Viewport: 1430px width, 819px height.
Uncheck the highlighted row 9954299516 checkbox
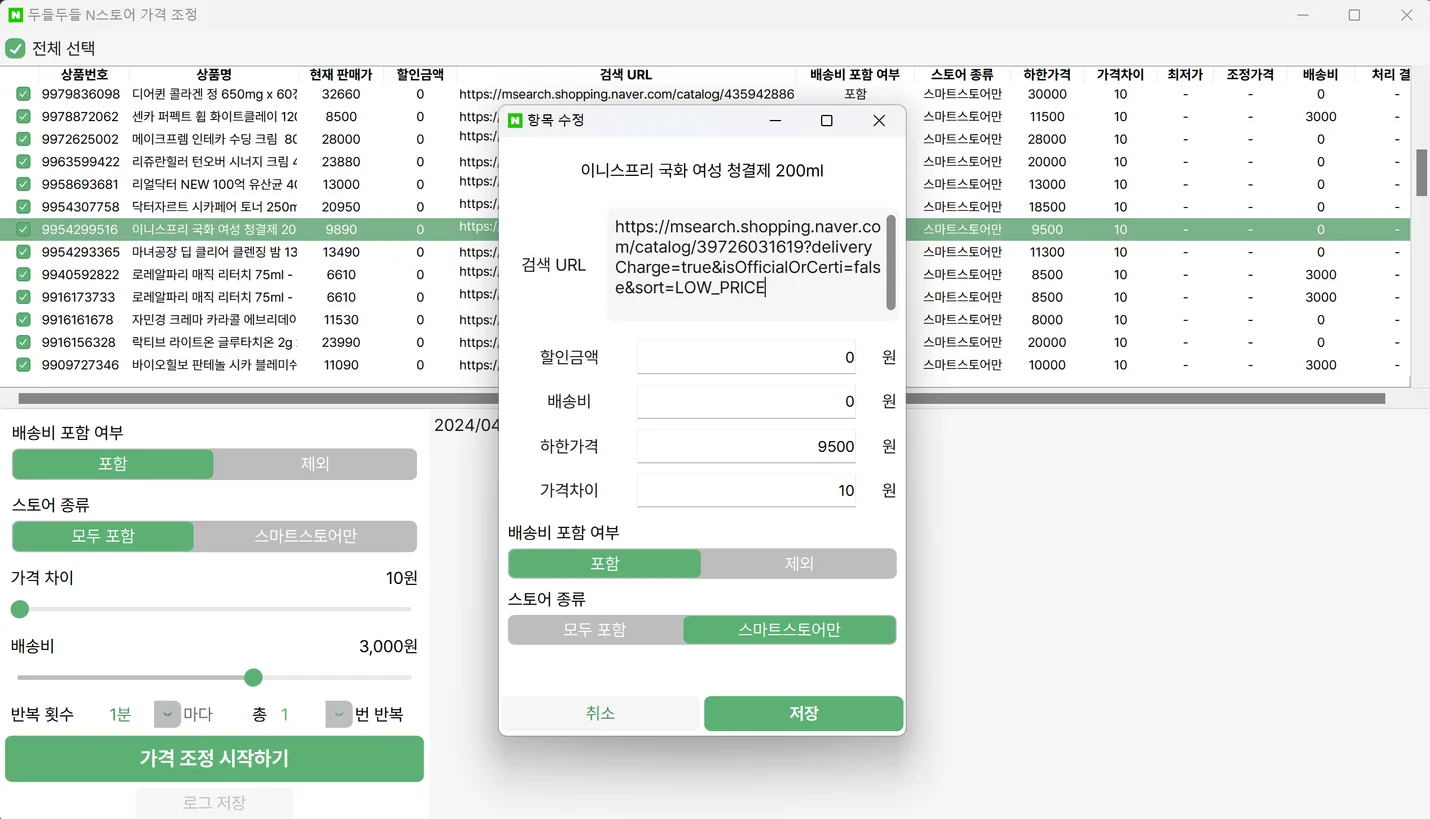click(23, 229)
